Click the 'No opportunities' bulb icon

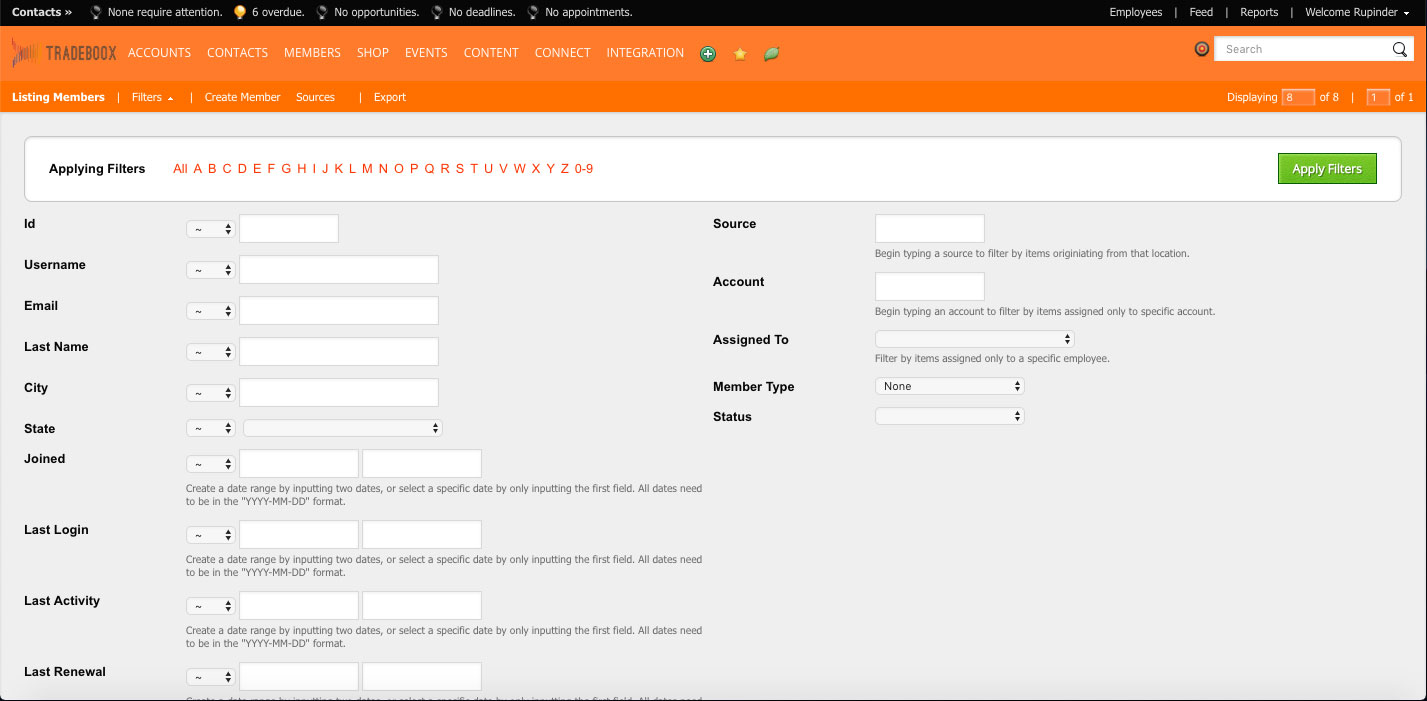pos(322,13)
